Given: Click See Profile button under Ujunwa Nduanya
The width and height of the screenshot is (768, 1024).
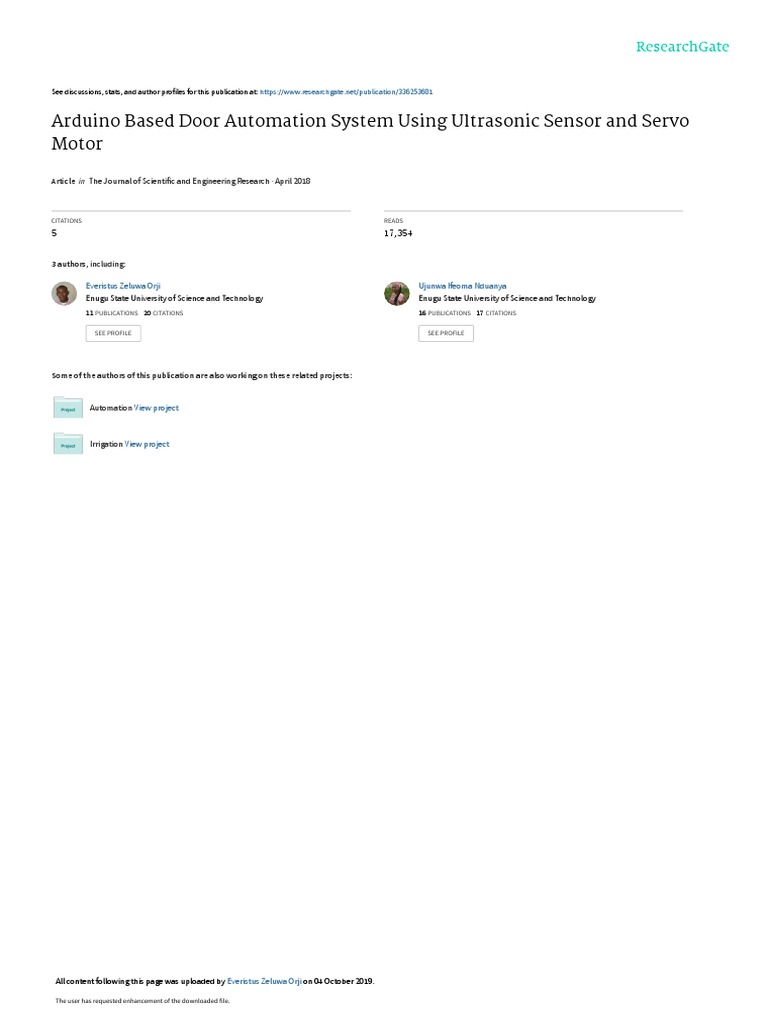Looking at the screenshot, I should [x=446, y=333].
